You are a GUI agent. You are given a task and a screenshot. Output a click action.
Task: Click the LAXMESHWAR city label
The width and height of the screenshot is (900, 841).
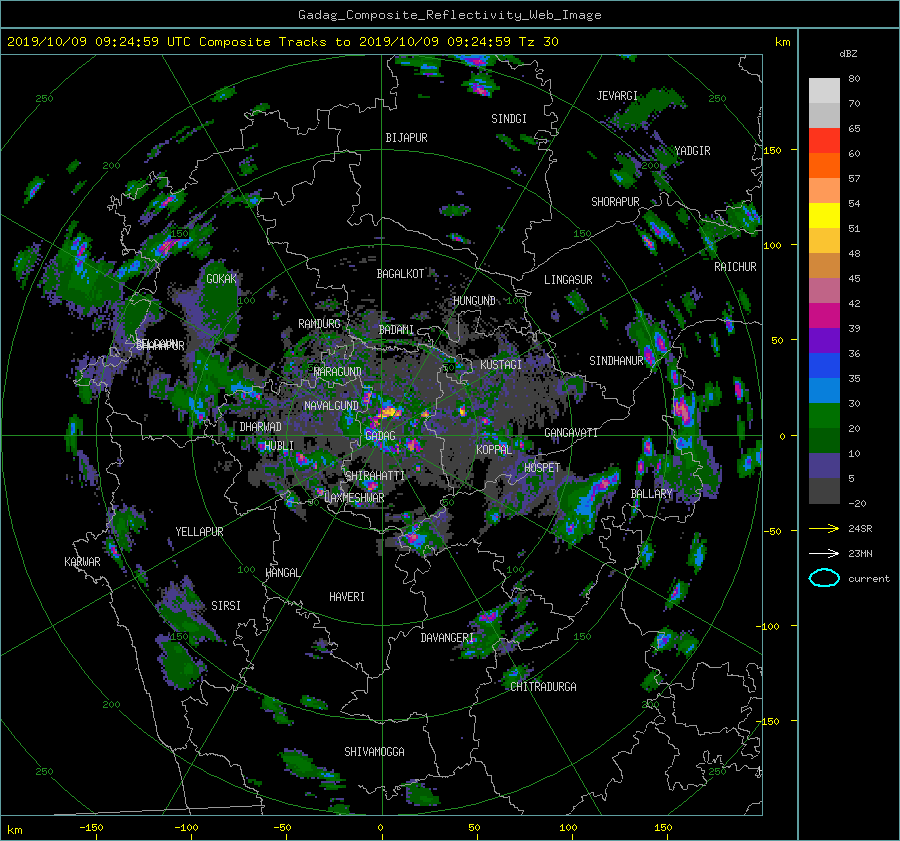(x=354, y=498)
